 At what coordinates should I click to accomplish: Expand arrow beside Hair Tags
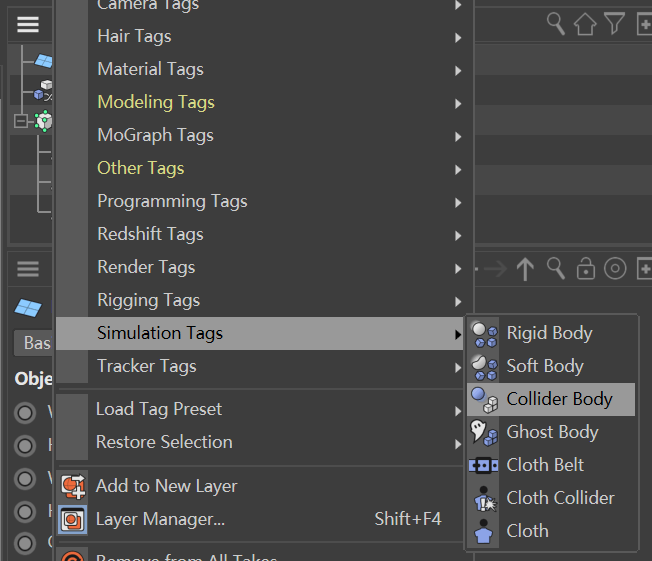[458, 37]
